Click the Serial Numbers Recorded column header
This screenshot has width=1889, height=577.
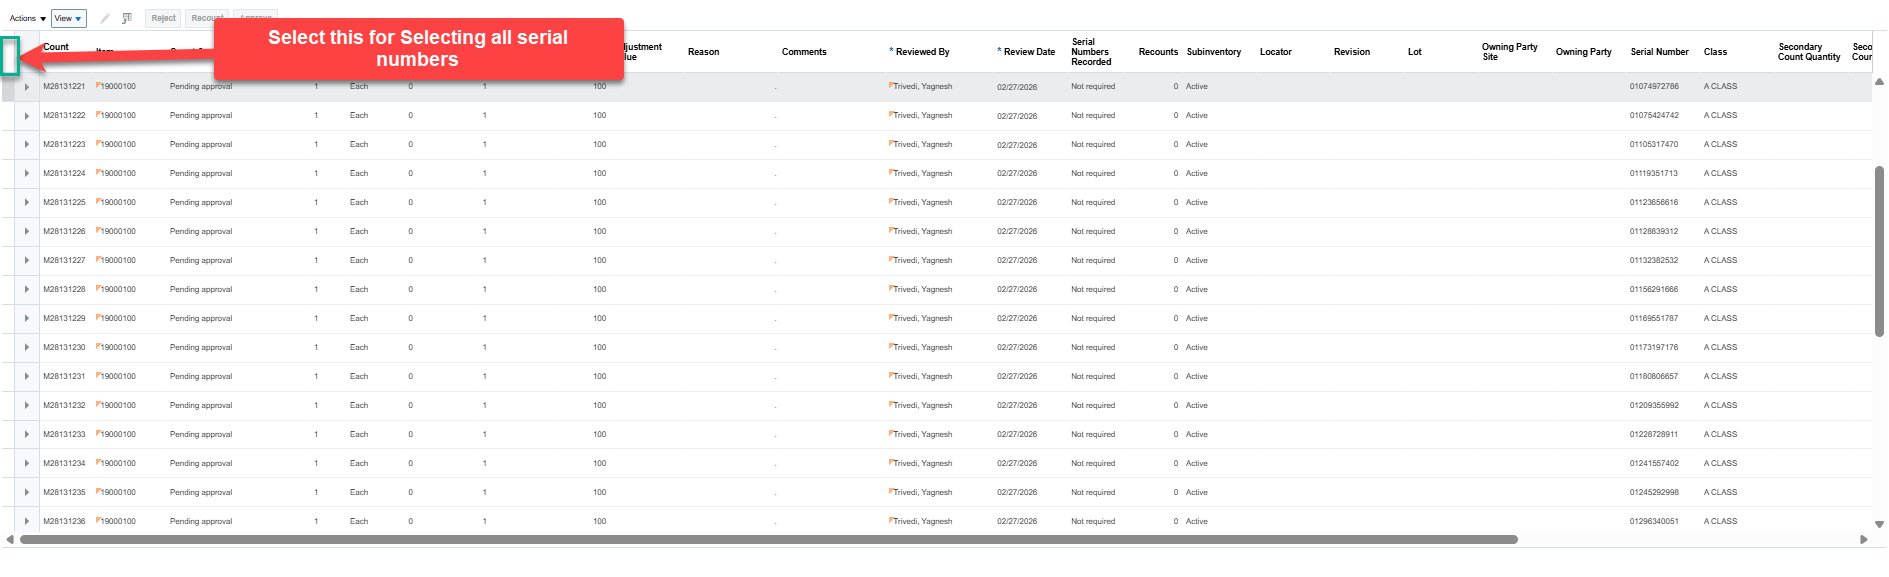(x=1091, y=52)
